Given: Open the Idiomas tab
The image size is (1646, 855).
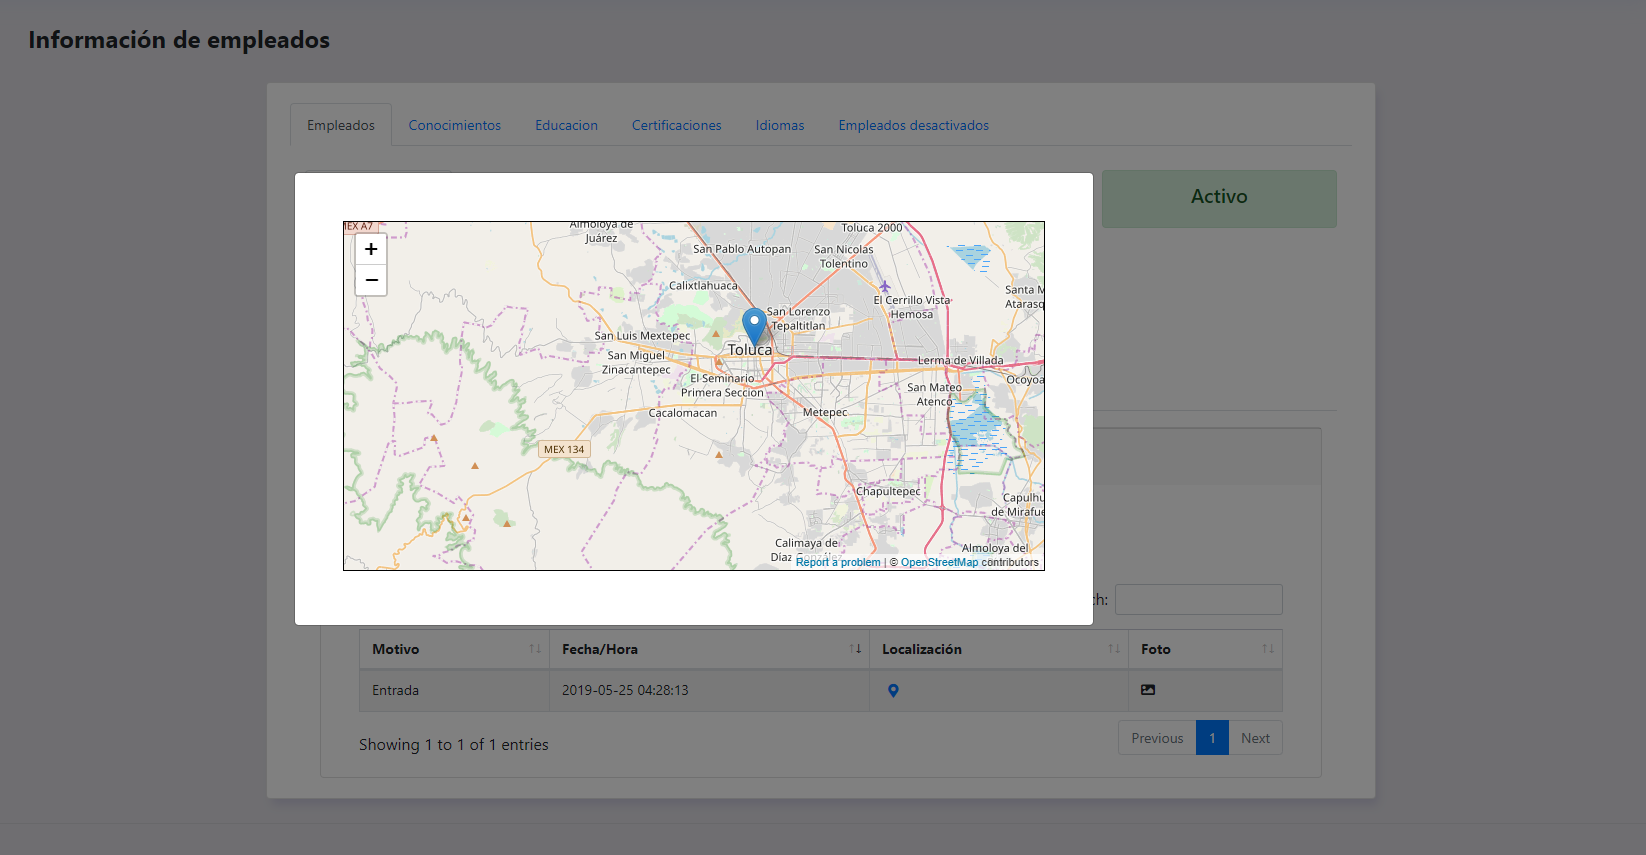Looking at the screenshot, I should coord(780,125).
